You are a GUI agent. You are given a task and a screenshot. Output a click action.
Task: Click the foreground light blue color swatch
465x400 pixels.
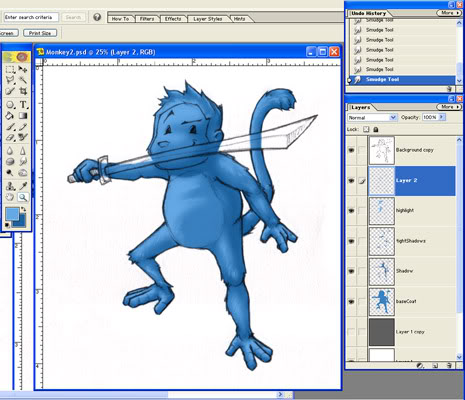[x=12, y=214]
